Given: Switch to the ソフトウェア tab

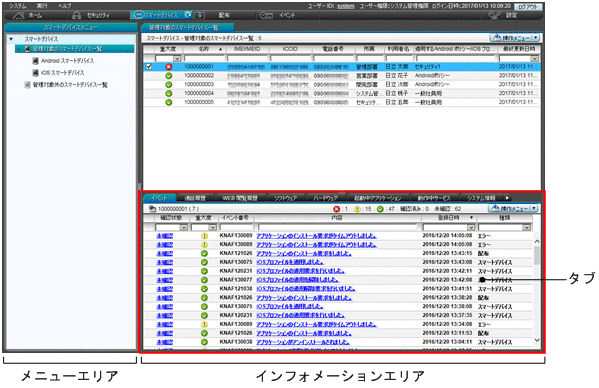Looking at the screenshot, I should pos(285,198).
